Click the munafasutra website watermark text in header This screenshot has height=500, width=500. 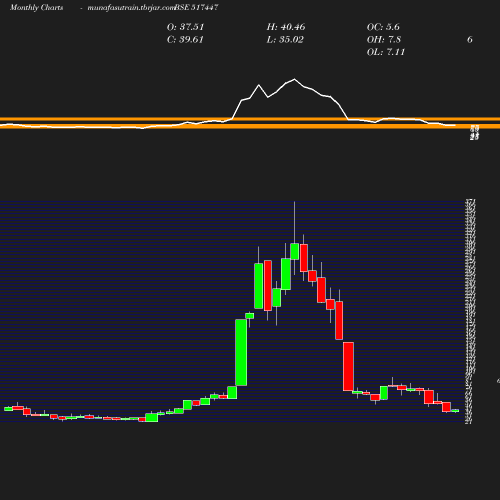pos(131,8)
